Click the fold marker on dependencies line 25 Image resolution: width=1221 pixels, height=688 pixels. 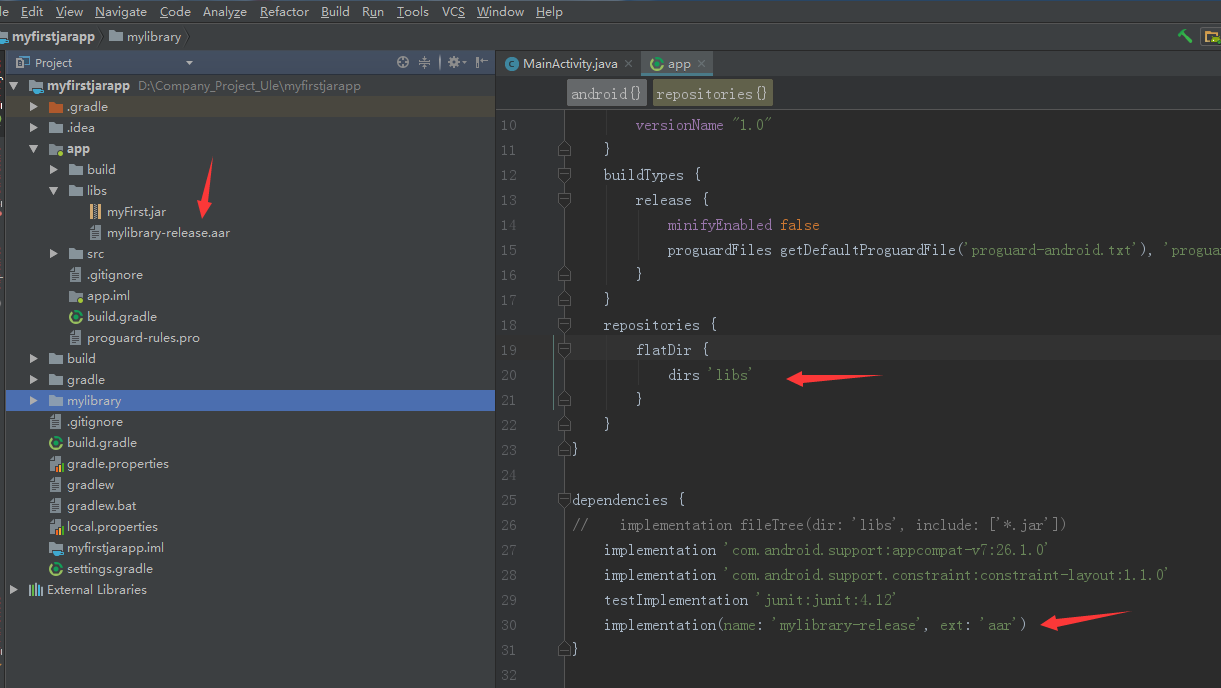coord(564,500)
